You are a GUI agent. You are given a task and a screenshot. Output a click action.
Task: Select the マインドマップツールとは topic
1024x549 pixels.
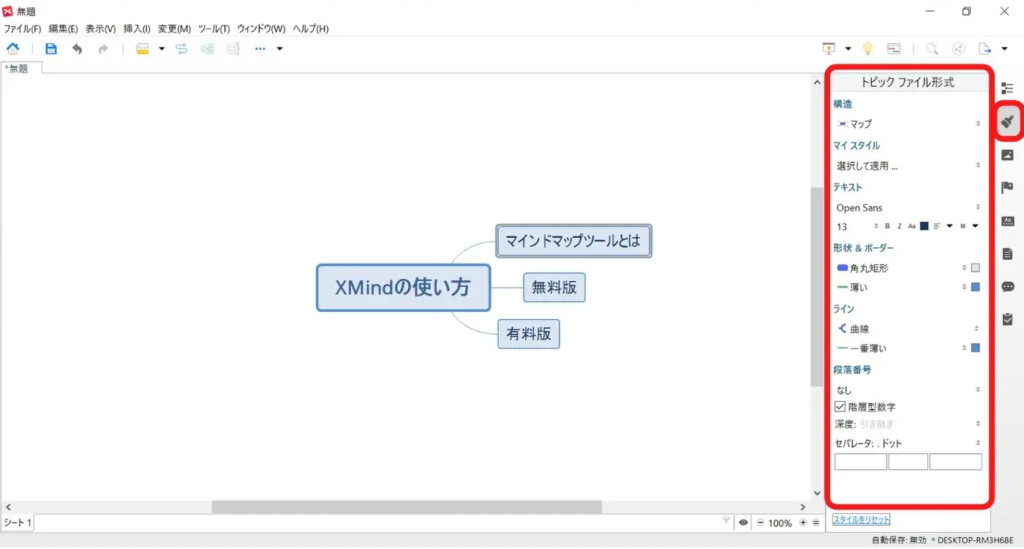tap(573, 241)
